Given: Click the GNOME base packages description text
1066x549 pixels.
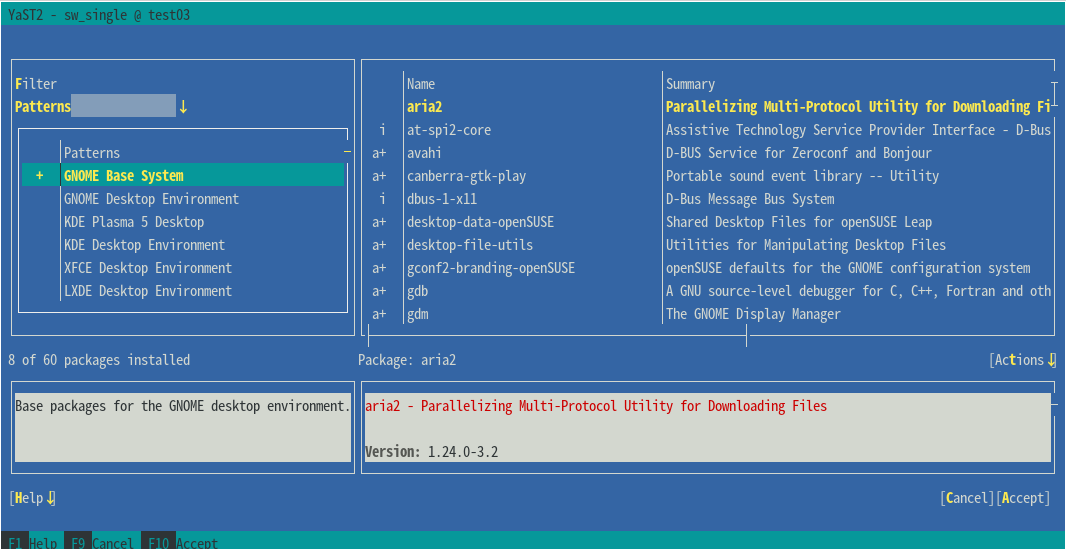Looking at the screenshot, I should [182, 406].
